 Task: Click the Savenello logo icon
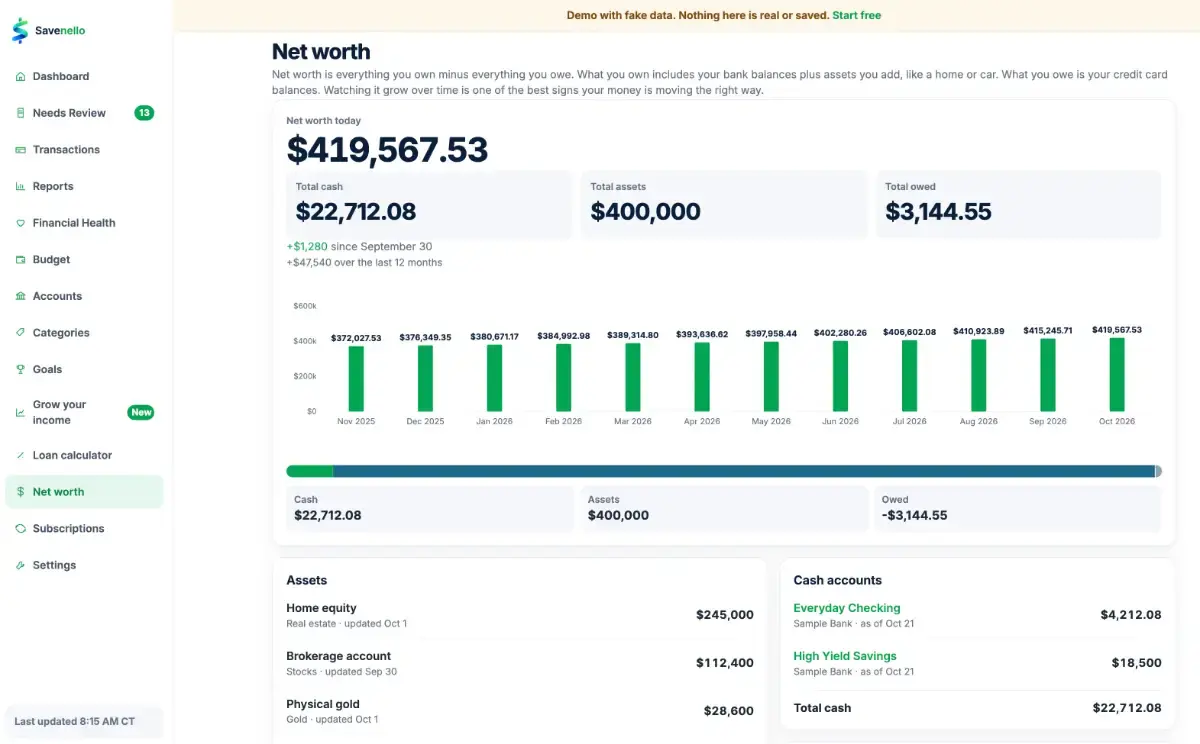pyautogui.click(x=20, y=31)
